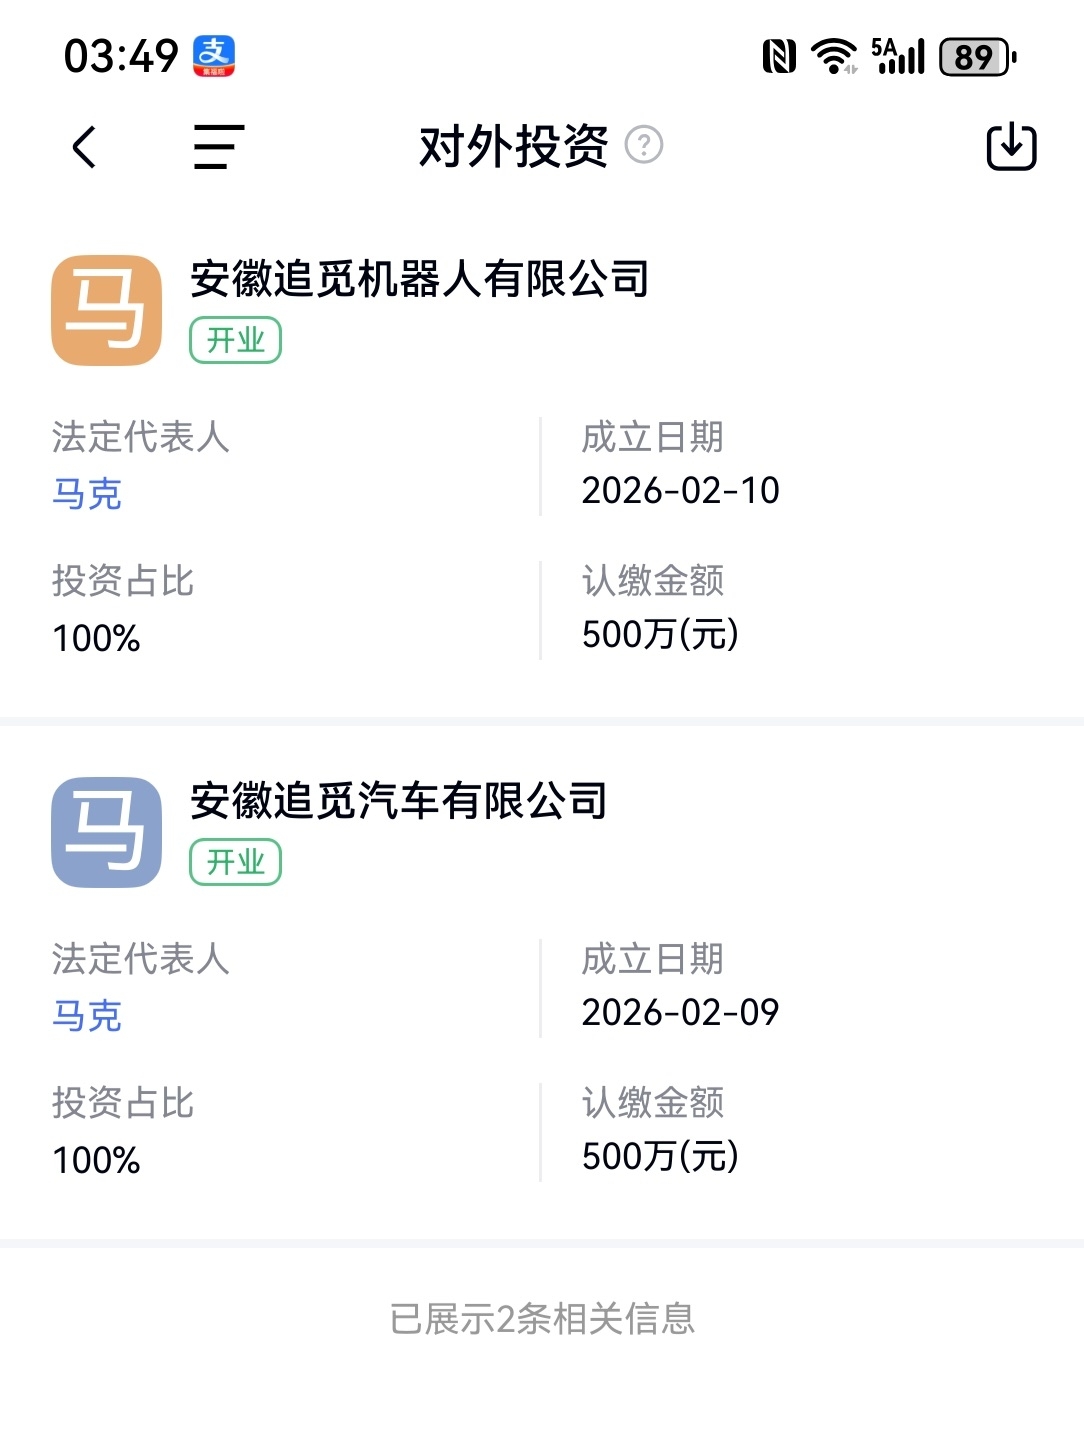Tap the back arrow icon
The image size is (1084, 1452).
click(x=85, y=147)
